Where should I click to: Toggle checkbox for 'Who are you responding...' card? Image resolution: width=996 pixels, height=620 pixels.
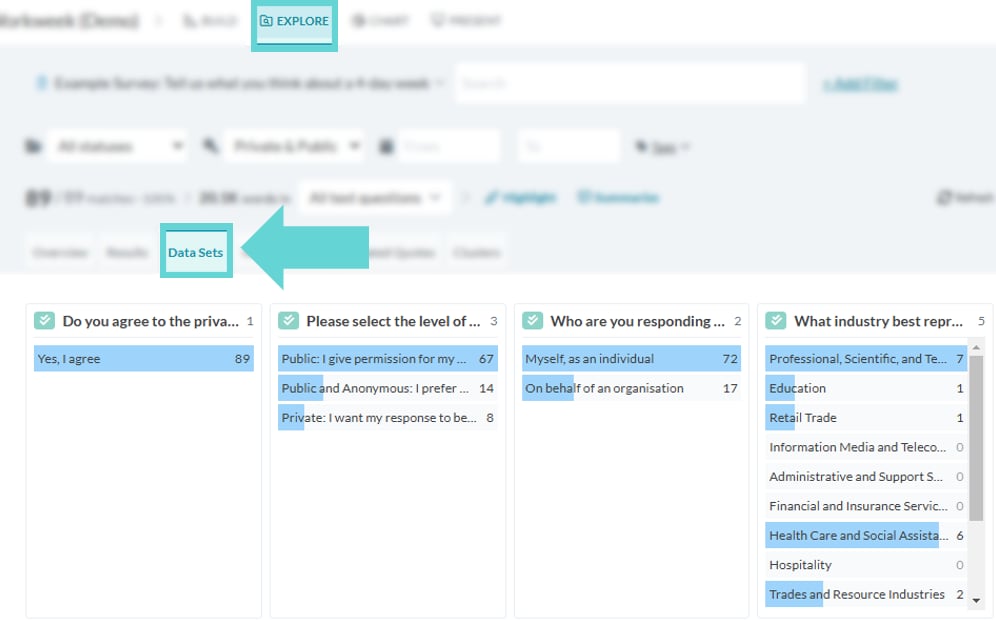532,320
